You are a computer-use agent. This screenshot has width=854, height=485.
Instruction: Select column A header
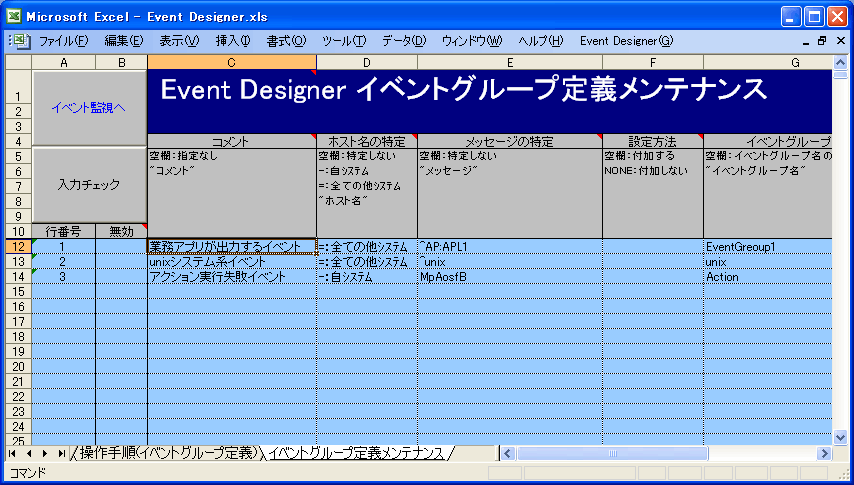click(64, 62)
